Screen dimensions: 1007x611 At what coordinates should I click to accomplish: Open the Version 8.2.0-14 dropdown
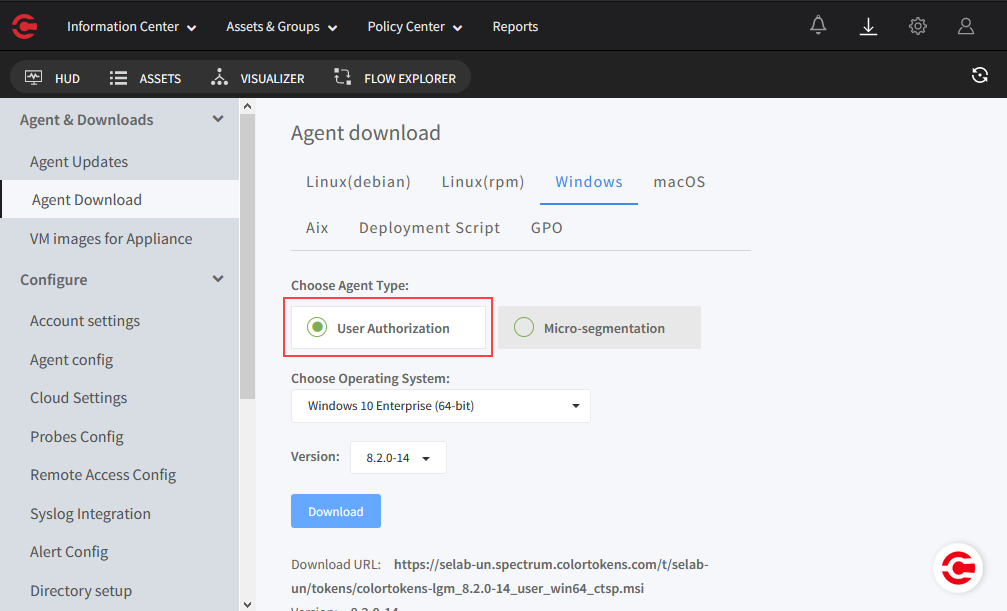[x=398, y=457]
